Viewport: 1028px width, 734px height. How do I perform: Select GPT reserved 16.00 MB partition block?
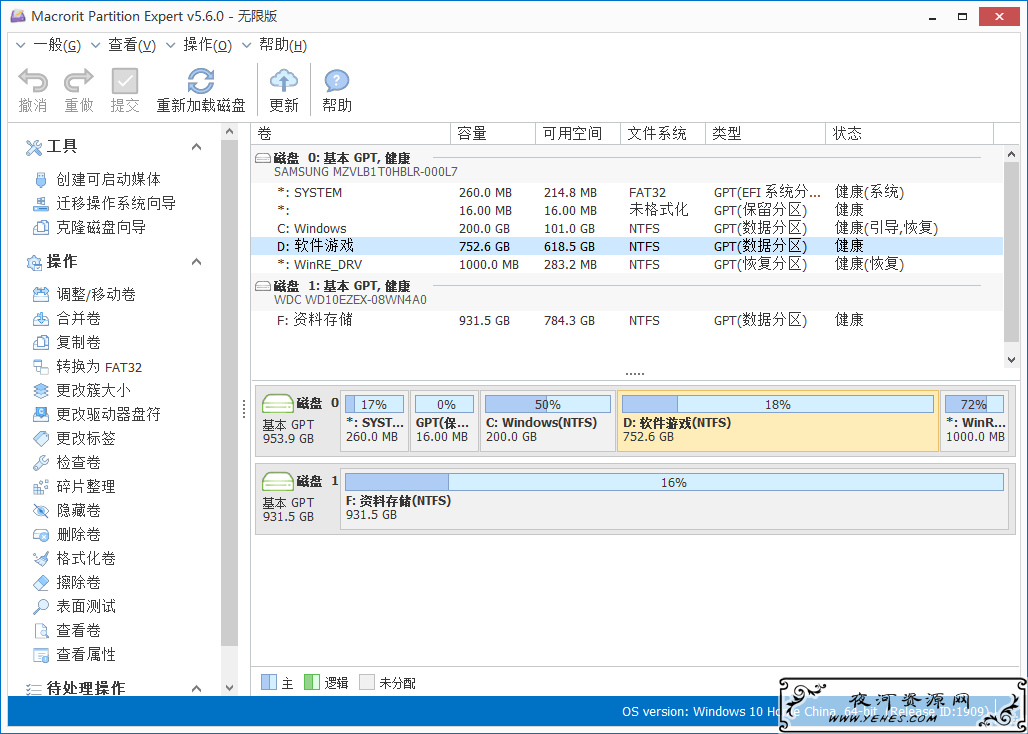coord(445,421)
